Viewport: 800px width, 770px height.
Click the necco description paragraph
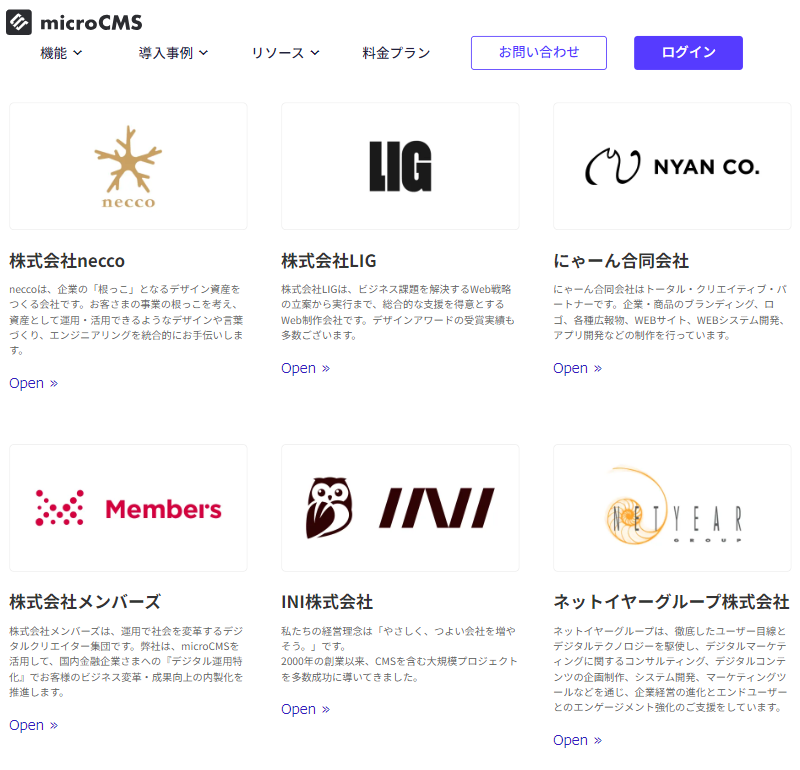(x=127, y=319)
